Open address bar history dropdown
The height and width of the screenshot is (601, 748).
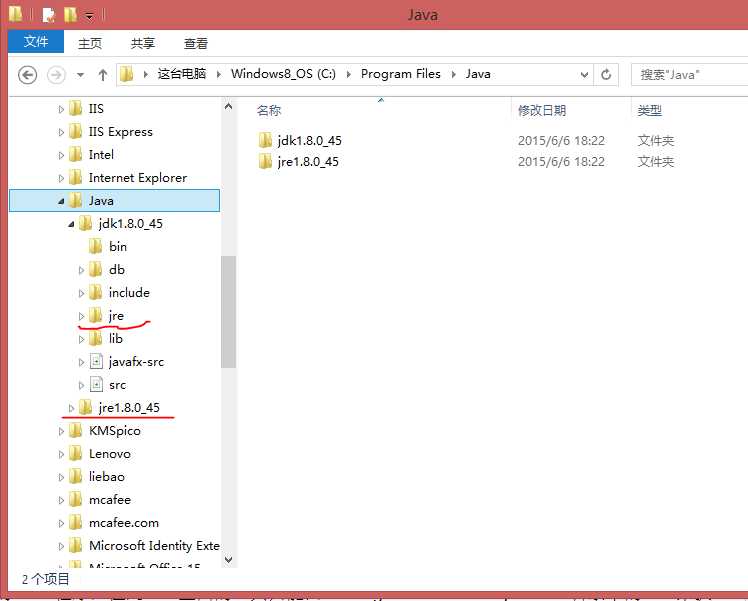pyautogui.click(x=584, y=75)
